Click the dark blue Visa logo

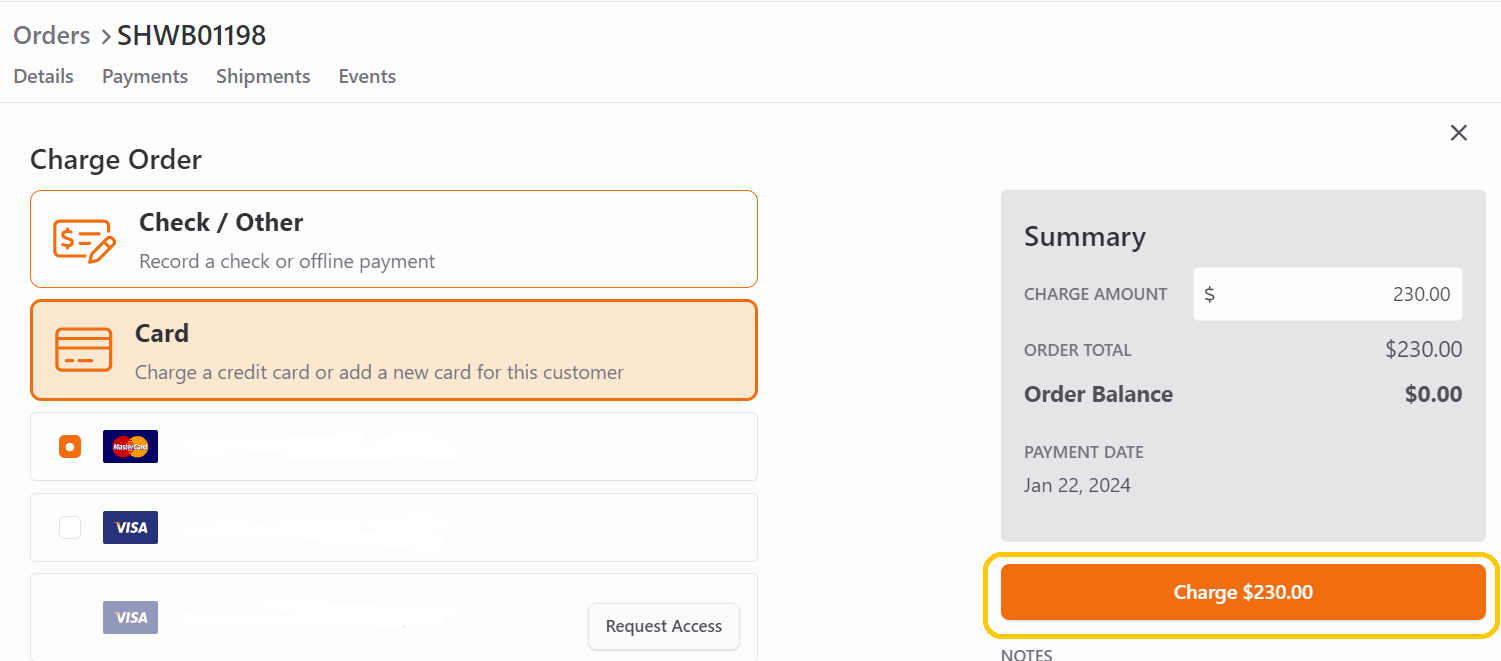[x=130, y=527]
